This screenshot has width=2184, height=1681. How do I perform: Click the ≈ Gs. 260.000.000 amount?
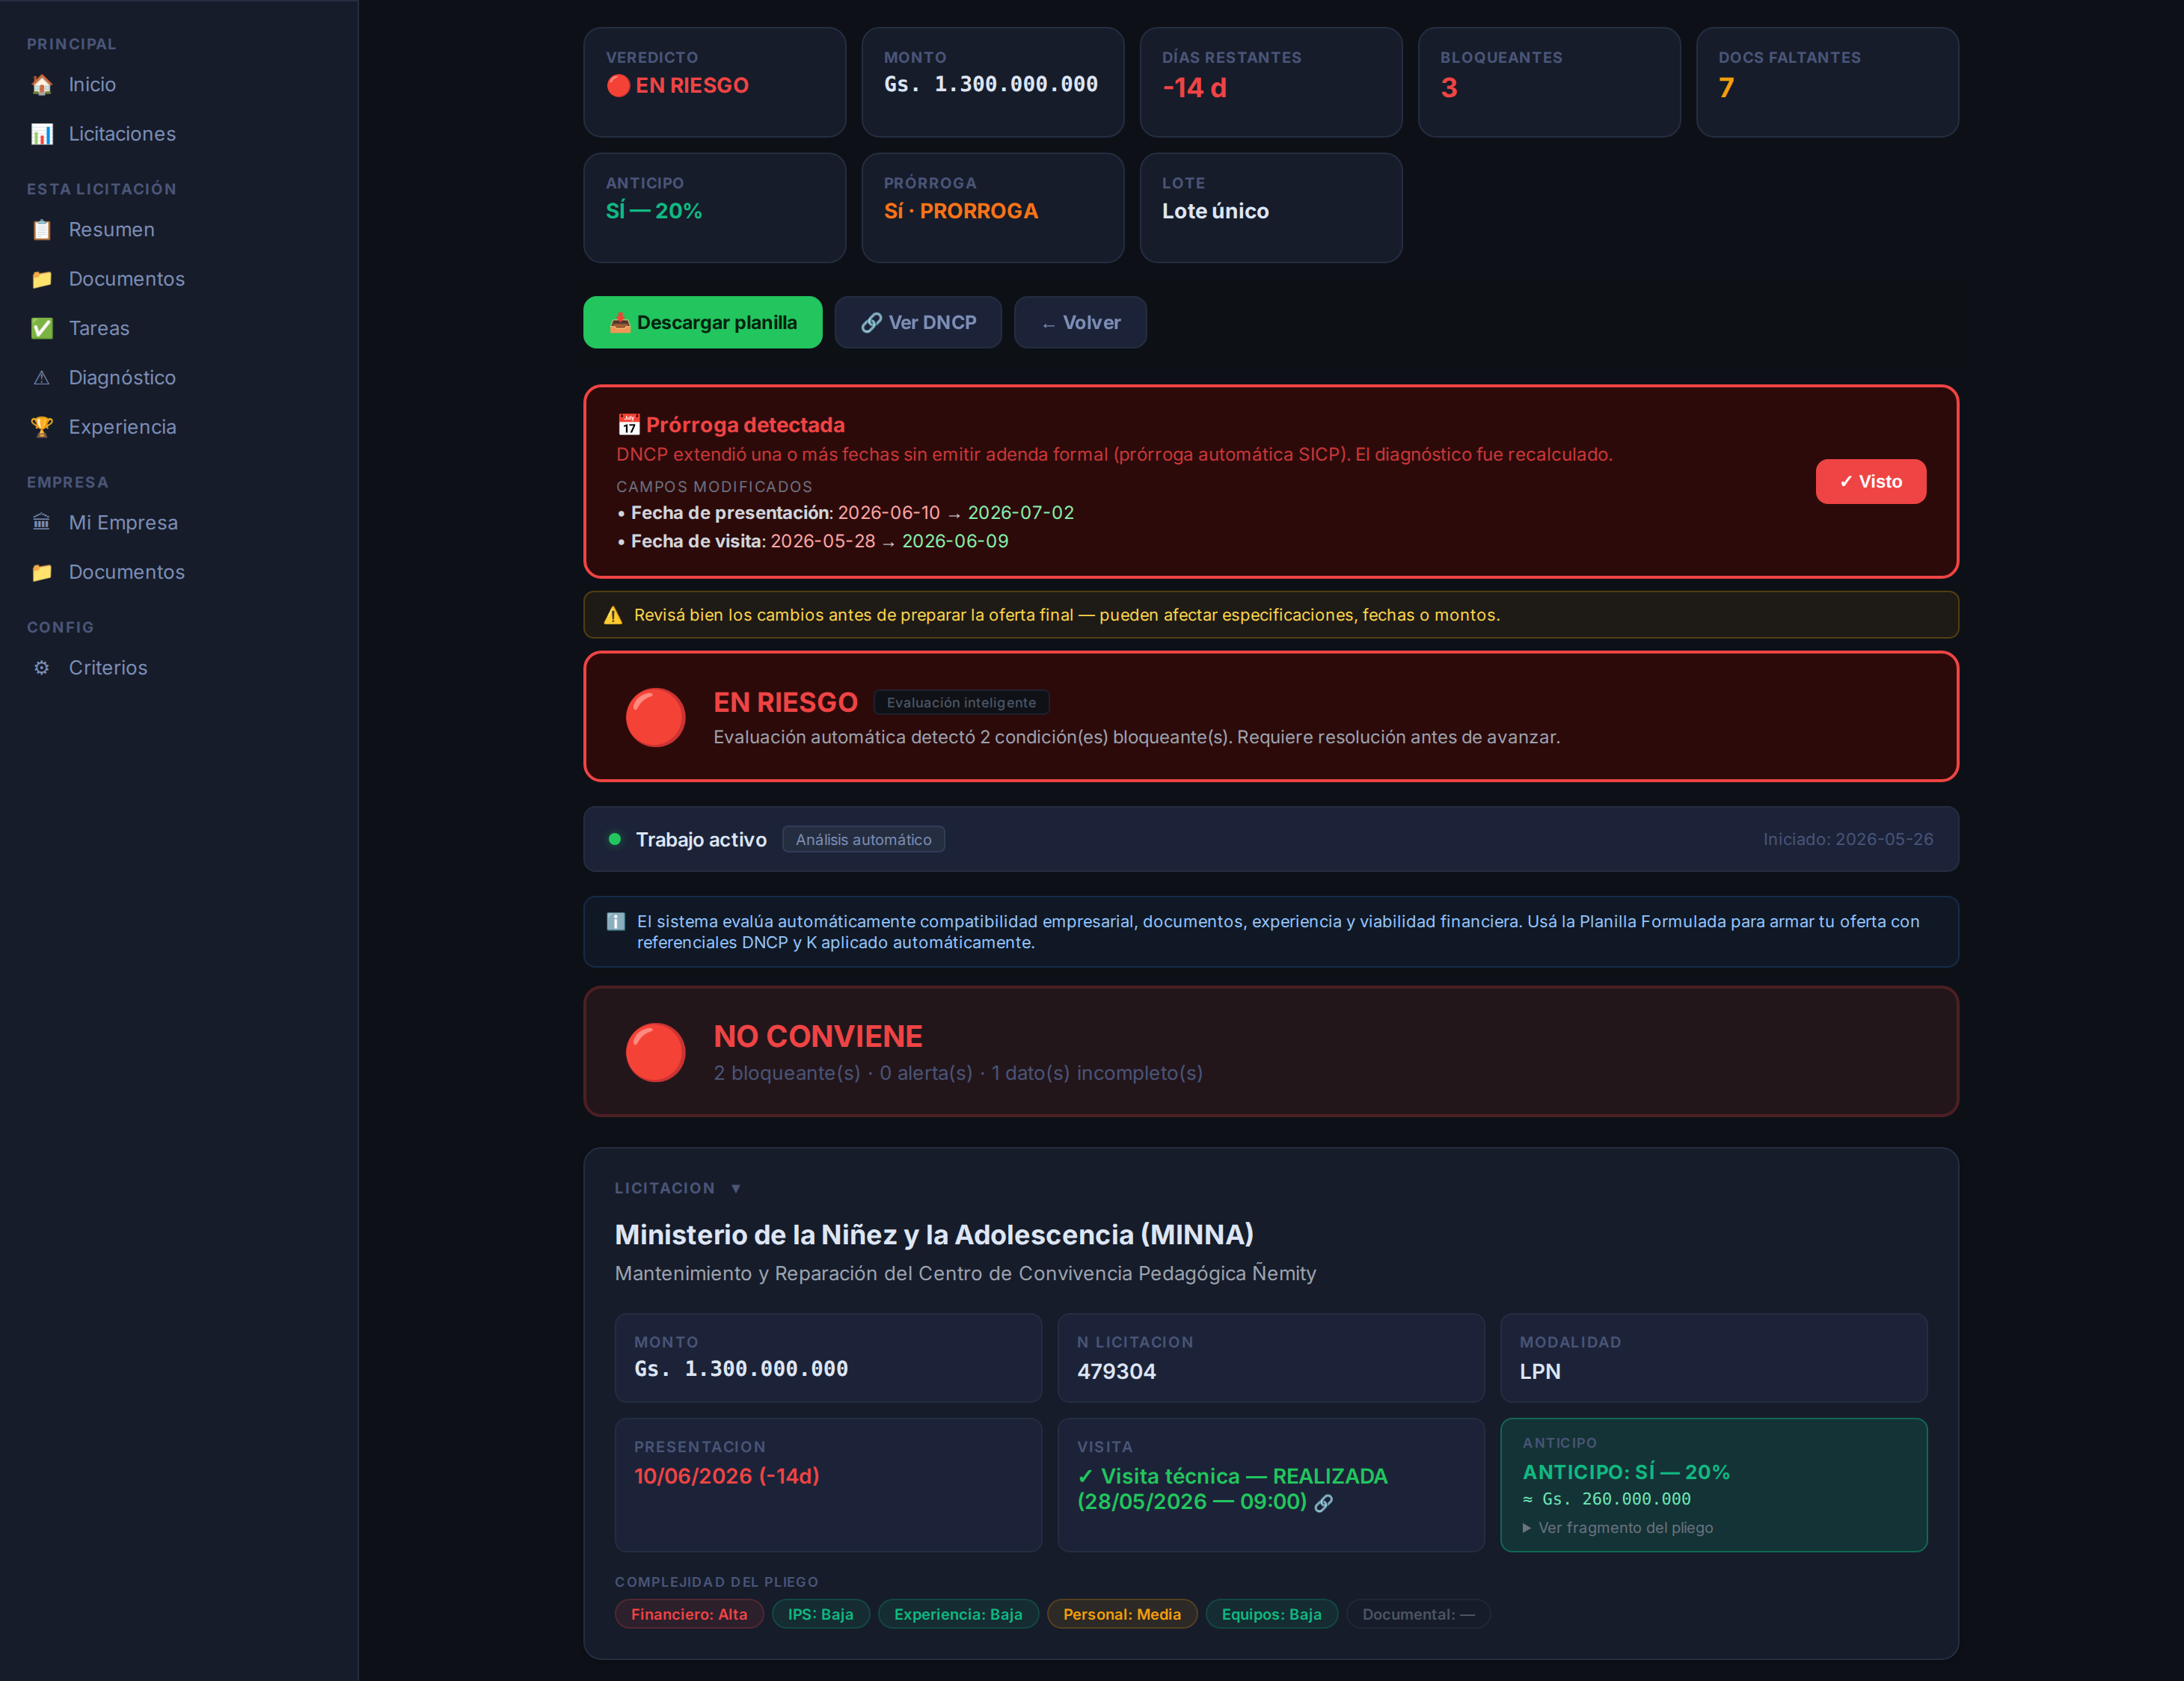click(x=1606, y=1499)
